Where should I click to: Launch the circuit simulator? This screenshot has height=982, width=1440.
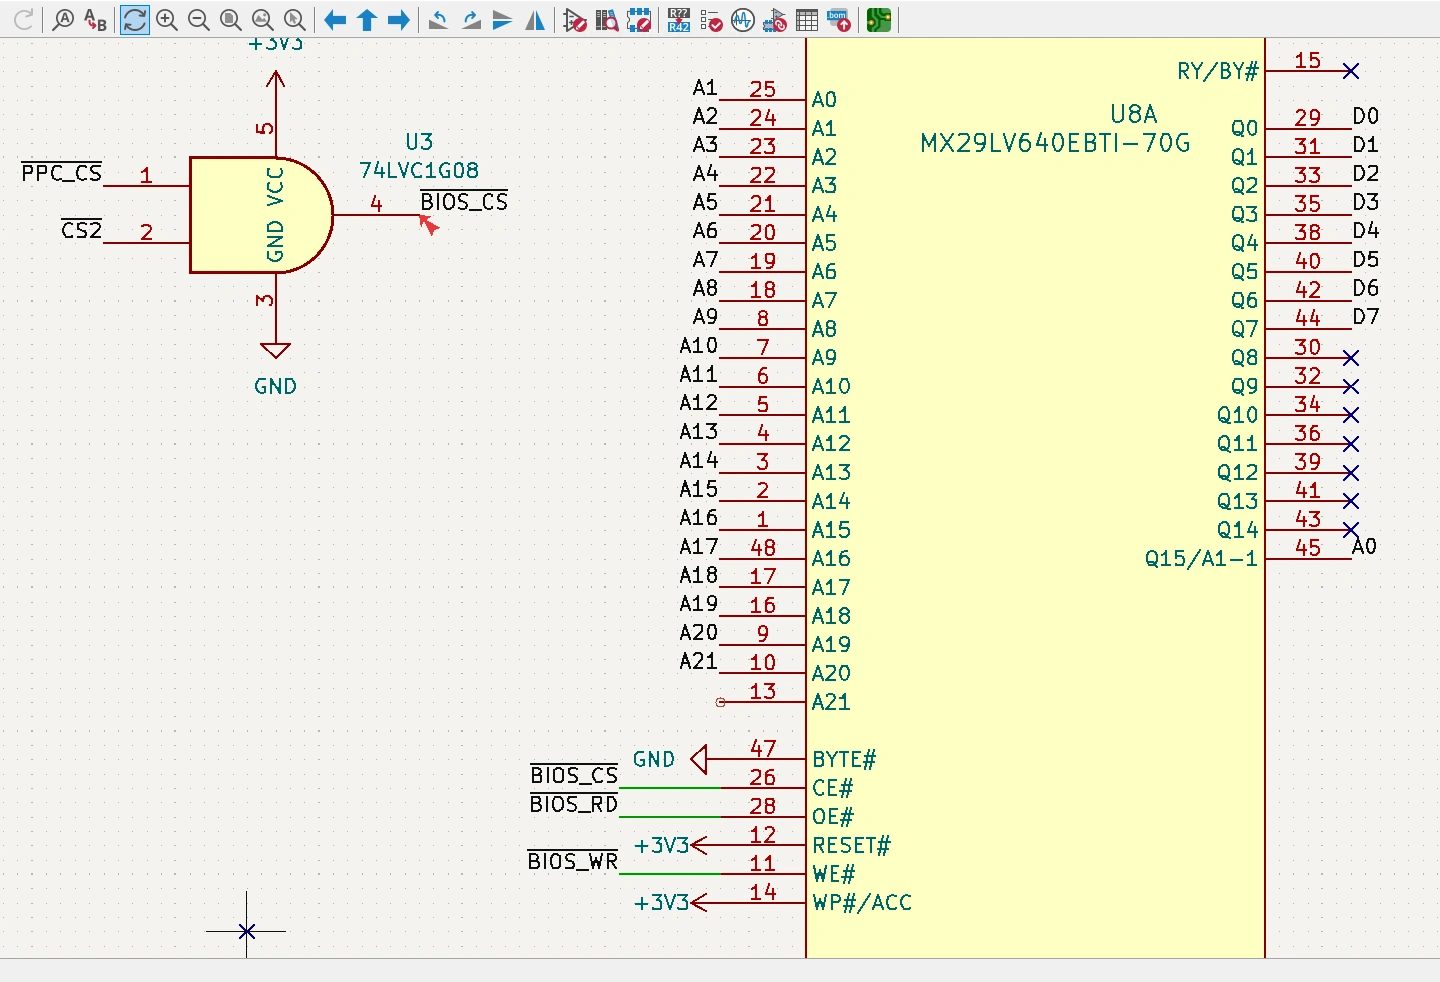coord(743,20)
